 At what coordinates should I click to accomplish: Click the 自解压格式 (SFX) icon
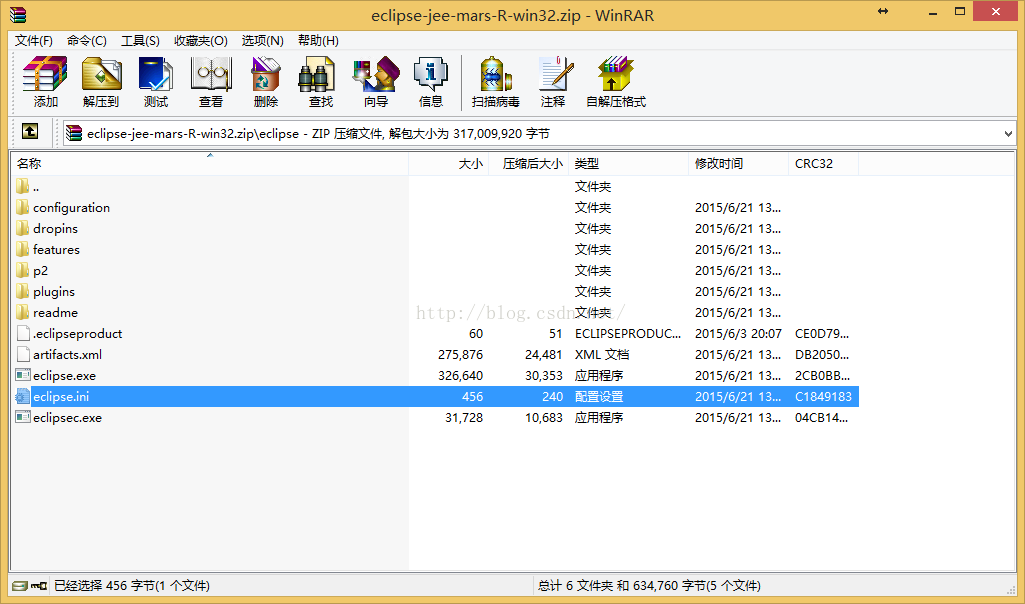click(615, 73)
